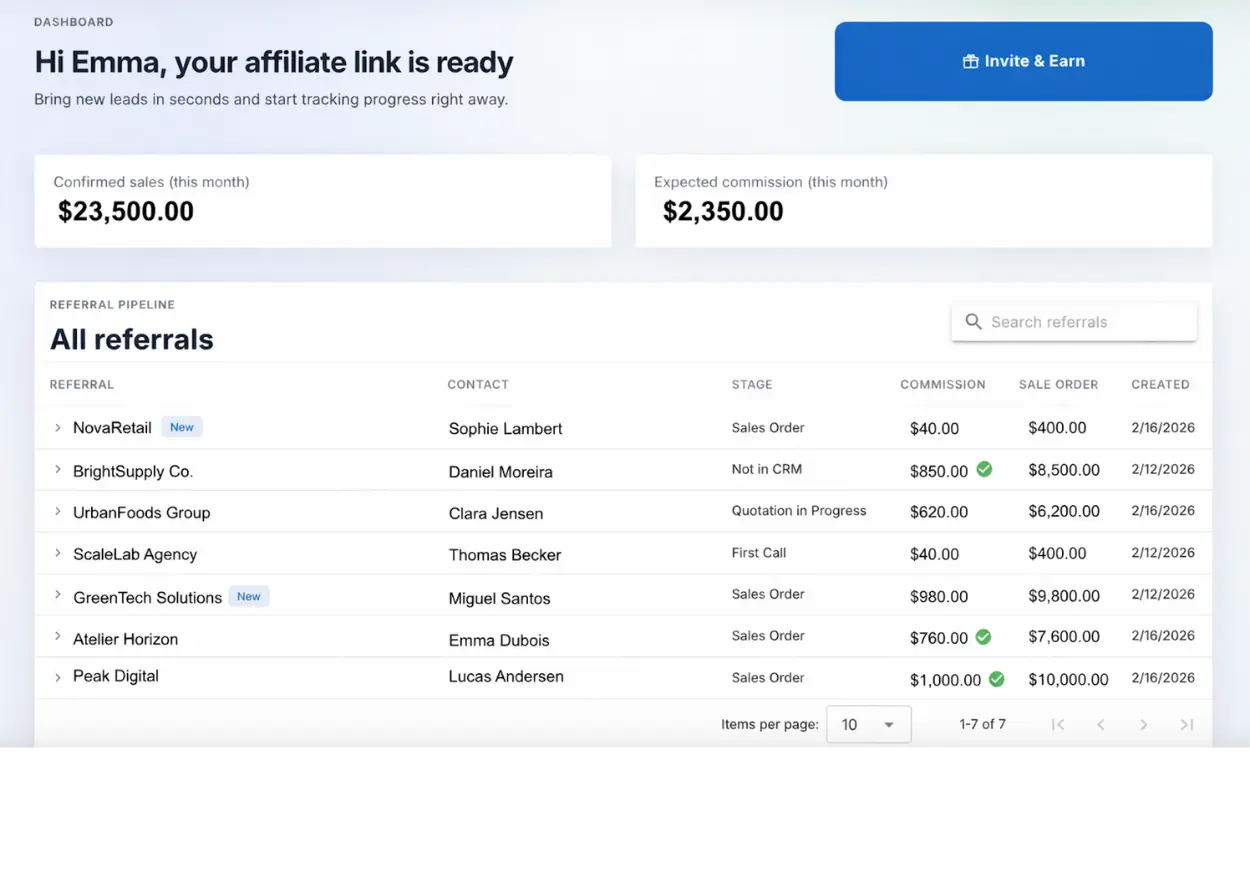Go to the first page icon
Viewport: 1250px width, 875px height.
pyautogui.click(x=1058, y=725)
